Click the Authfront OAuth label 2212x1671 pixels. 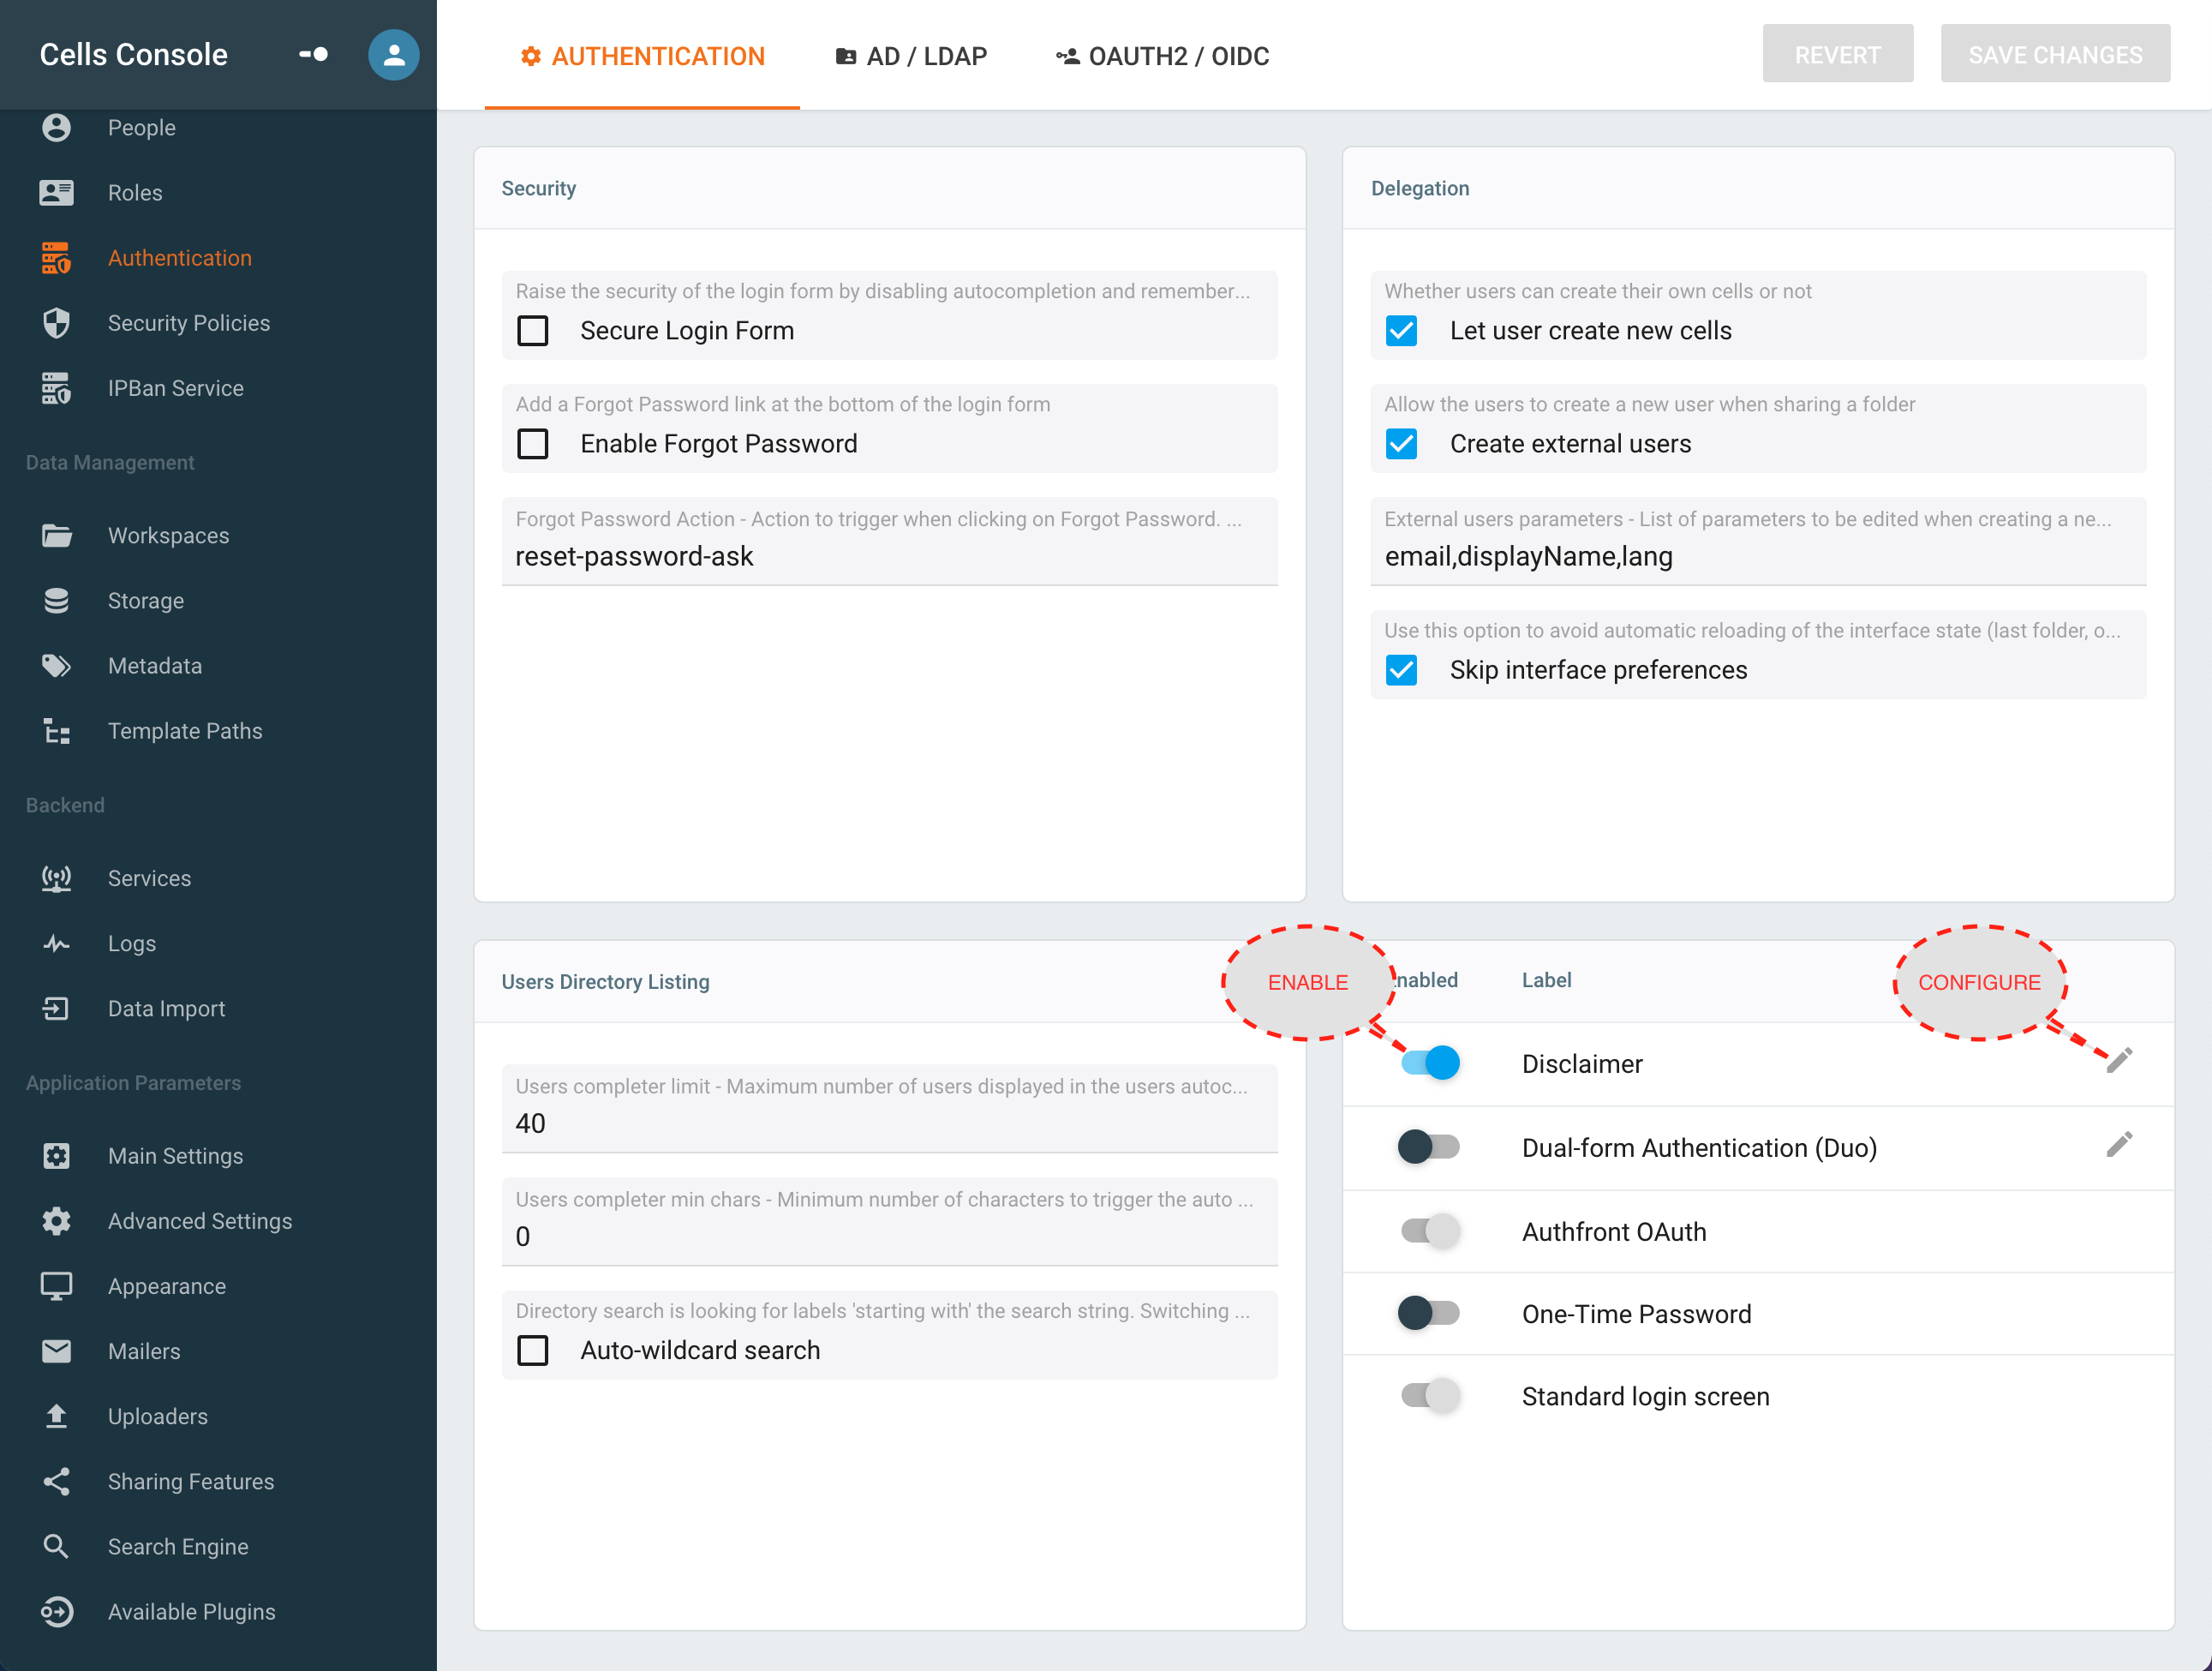[x=1613, y=1231]
